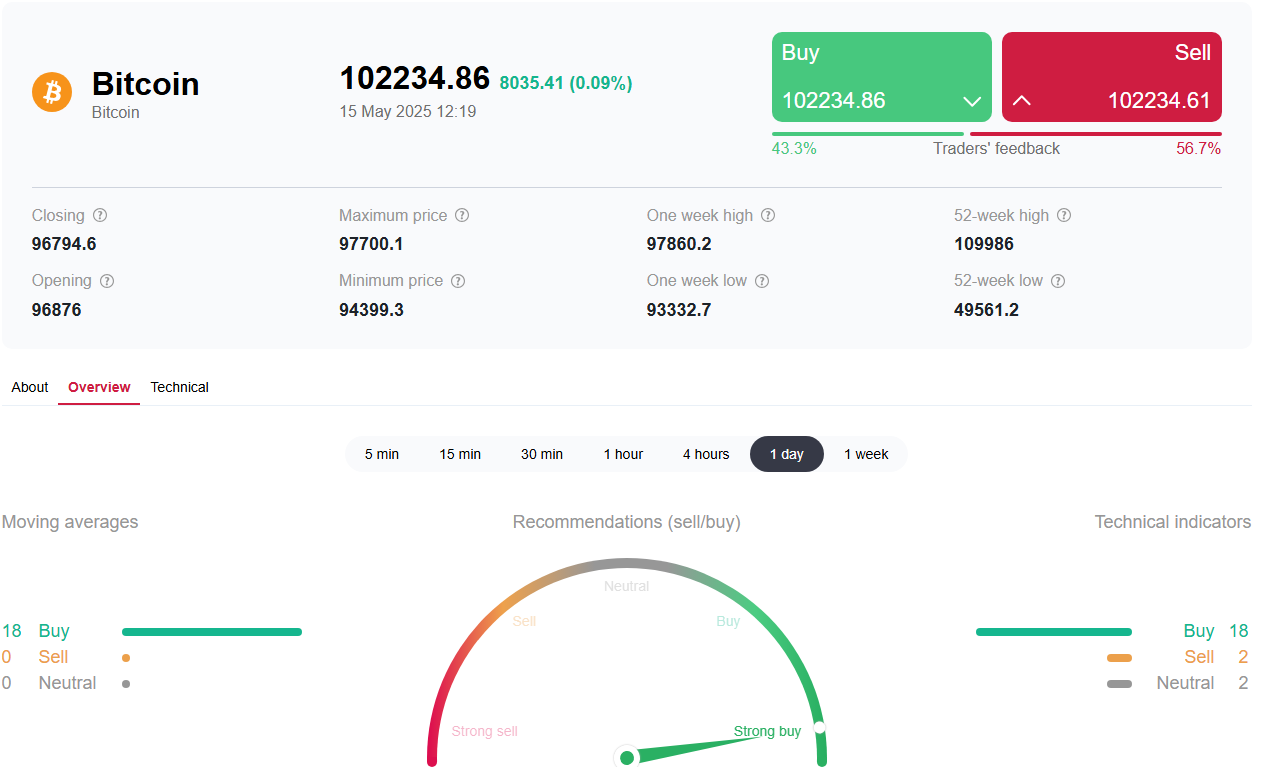Show info icon beside Maximum price
This screenshot has height=767, width=1265.
click(x=462, y=215)
